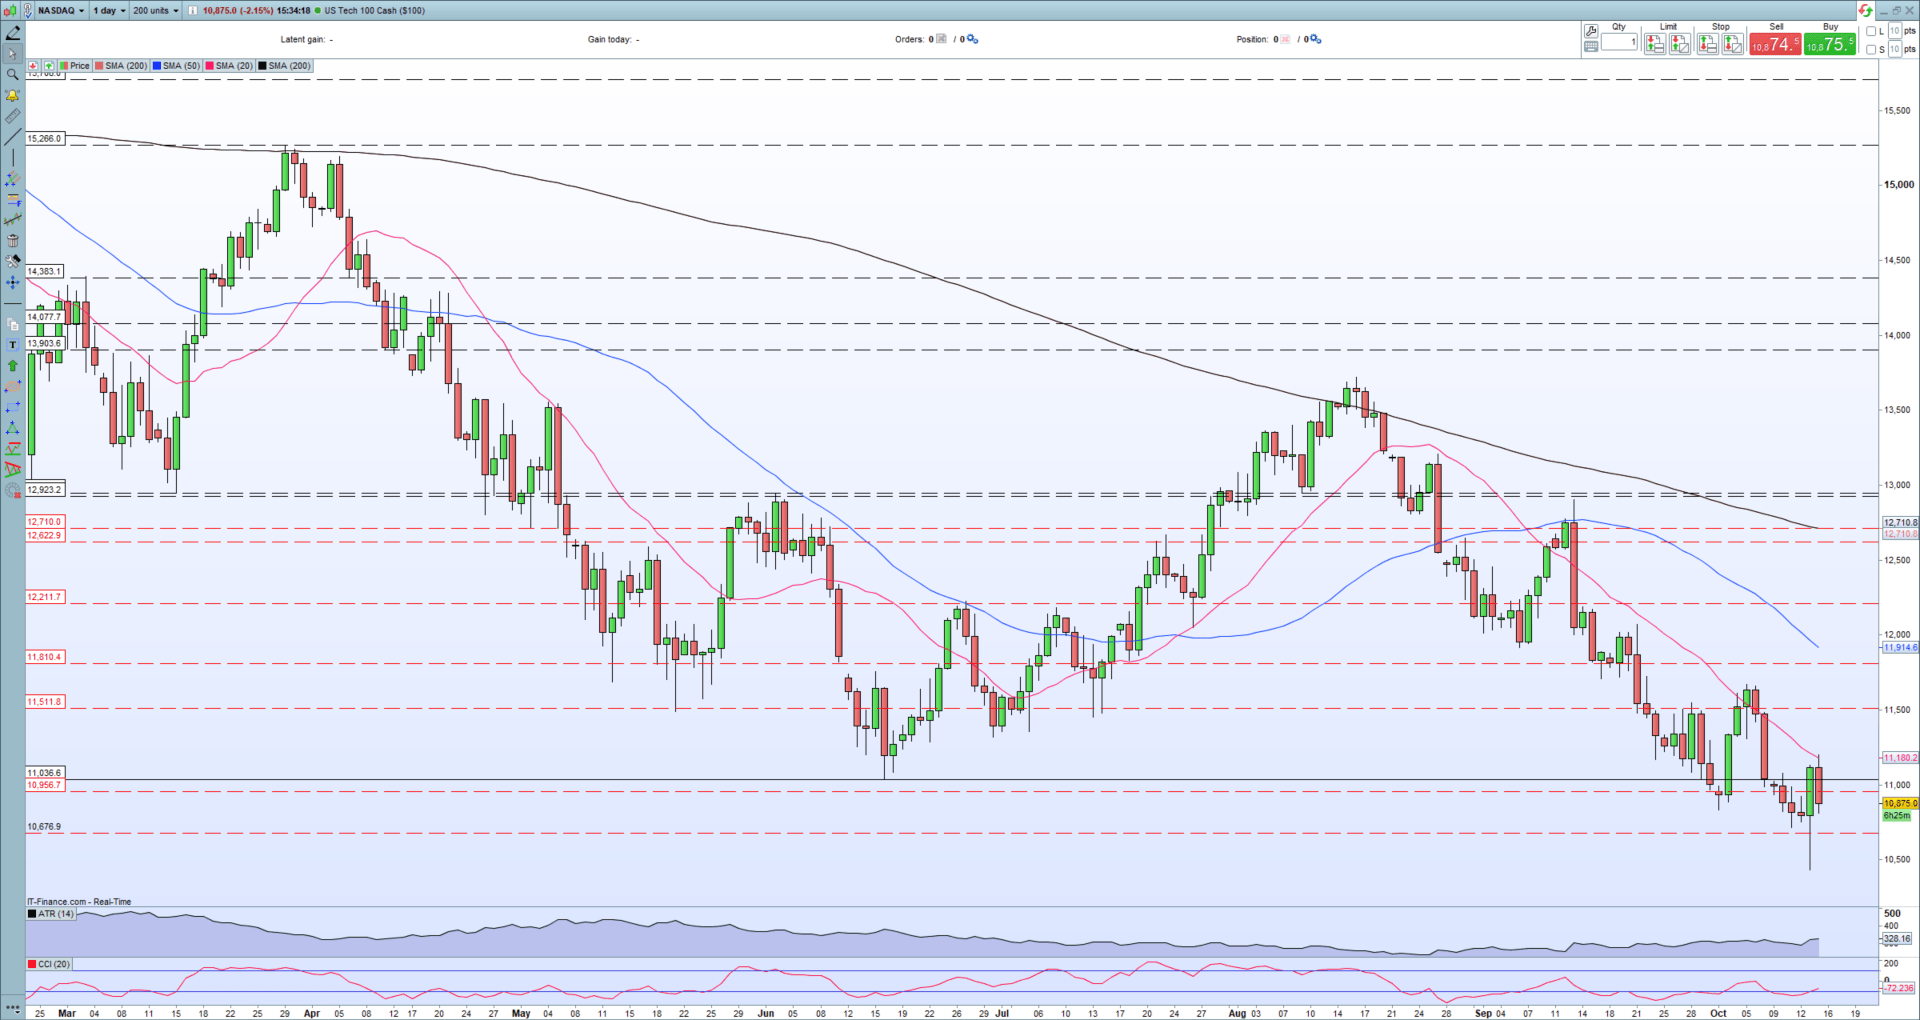Screen dimensions: 1920x1020
Task: Click the 14,383.1 price level label
Action: pos(44,272)
